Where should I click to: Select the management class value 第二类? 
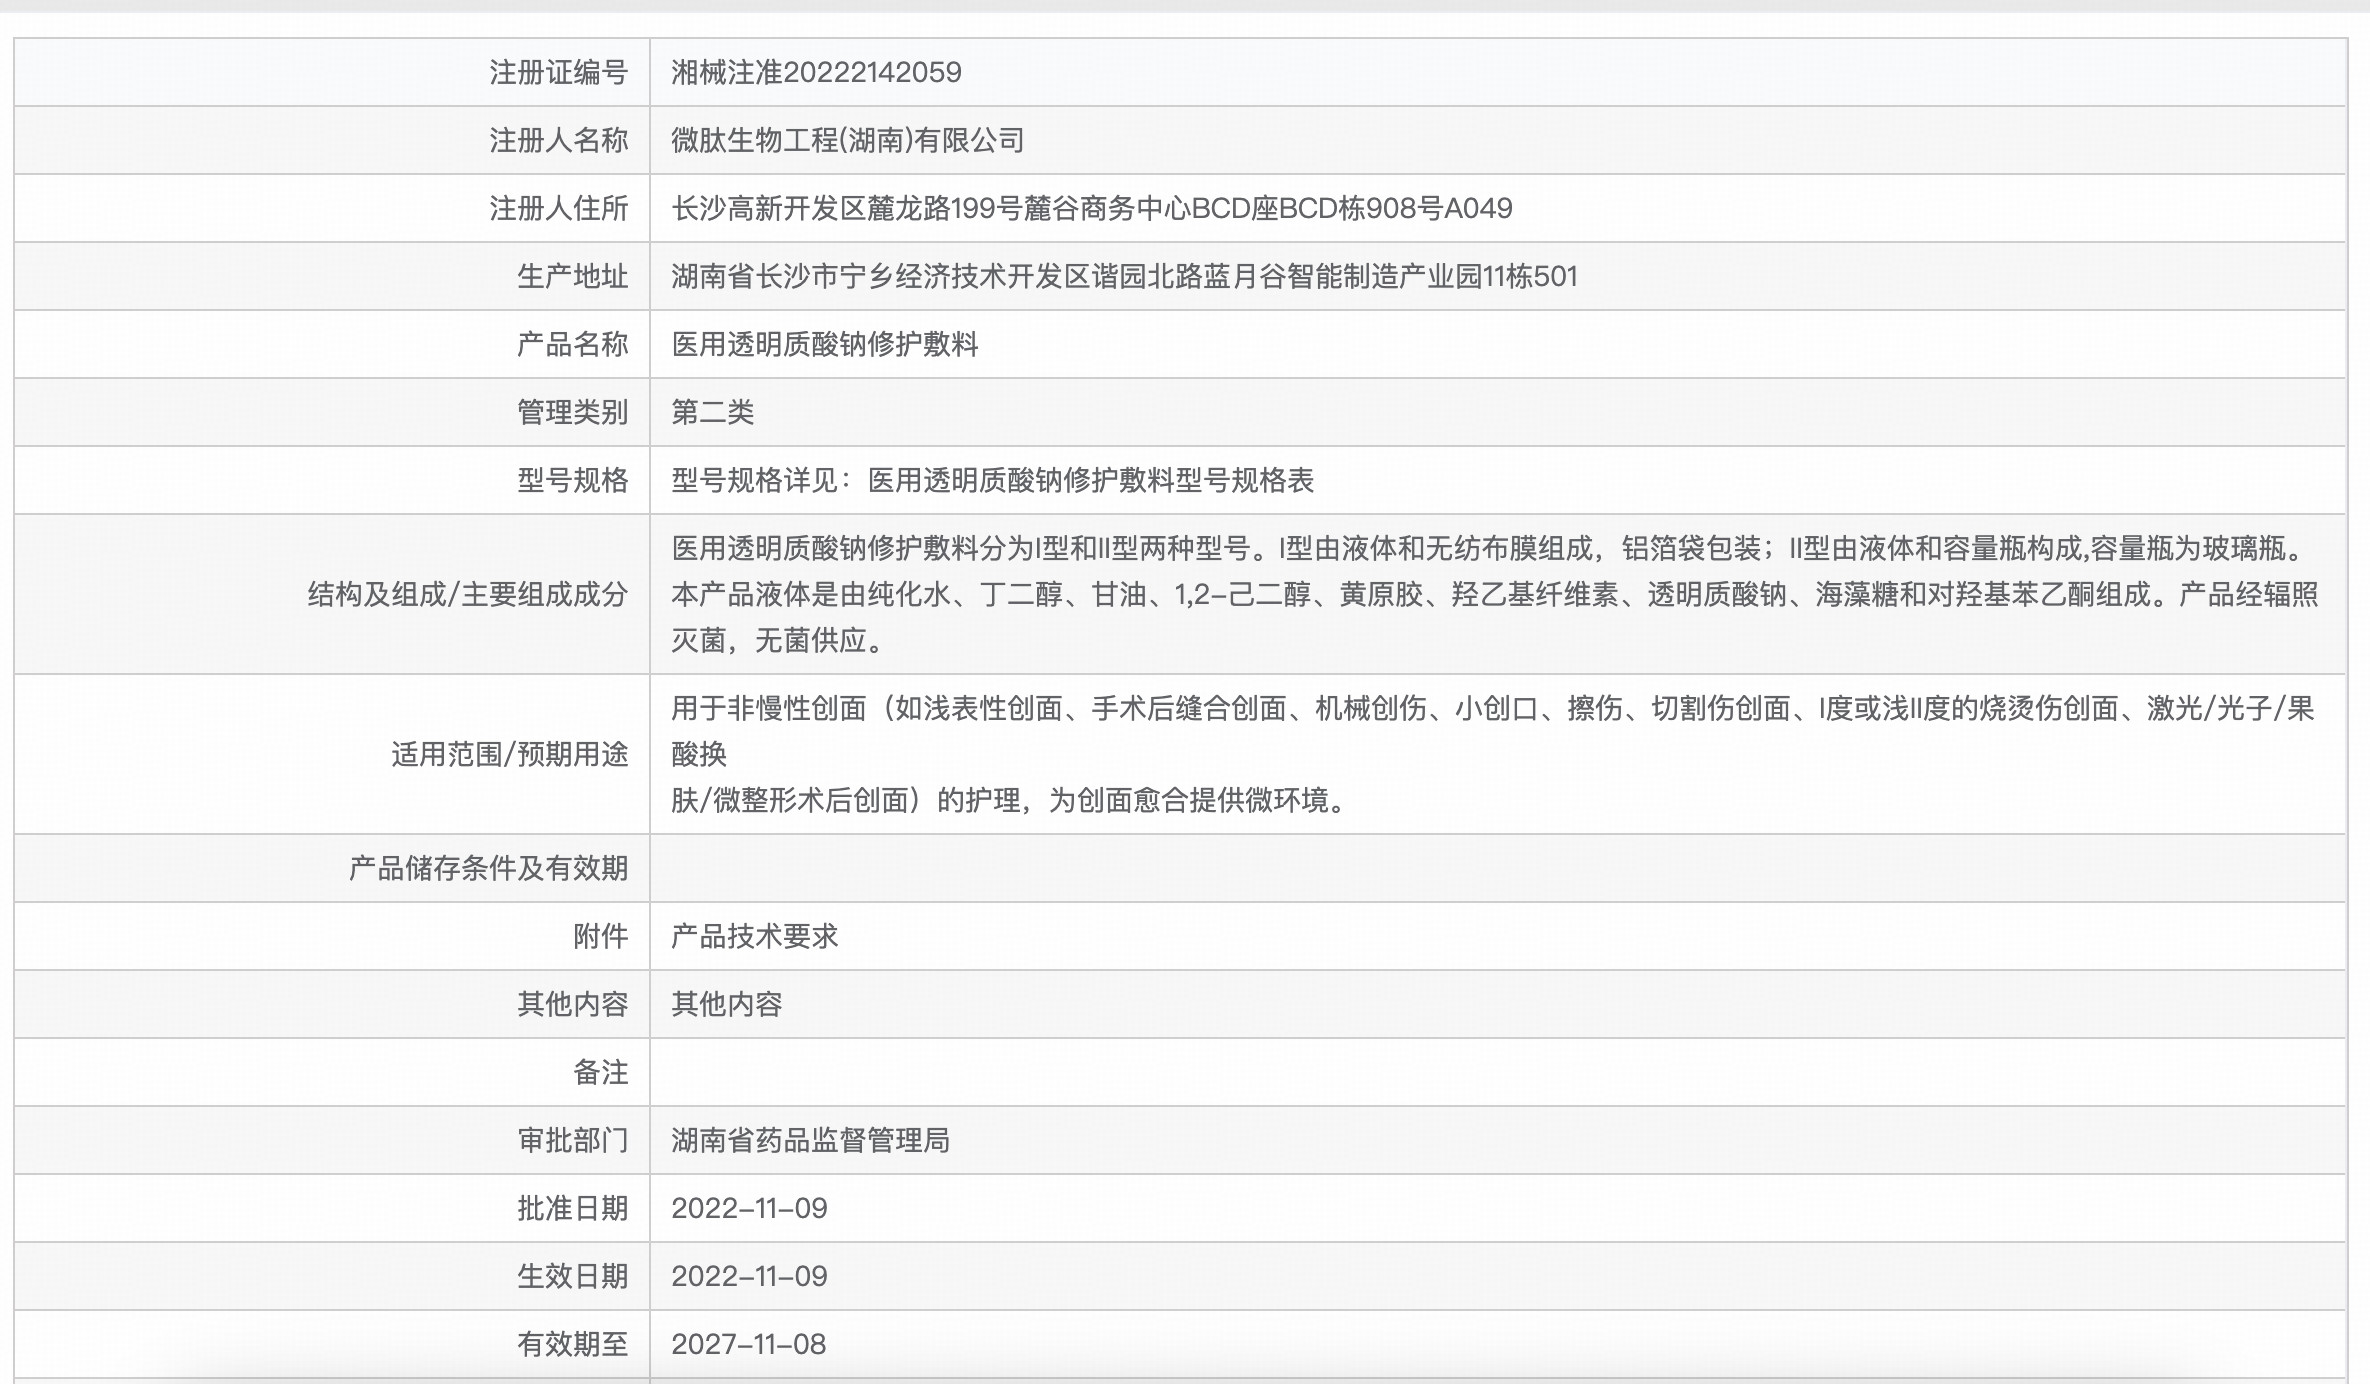pos(712,413)
